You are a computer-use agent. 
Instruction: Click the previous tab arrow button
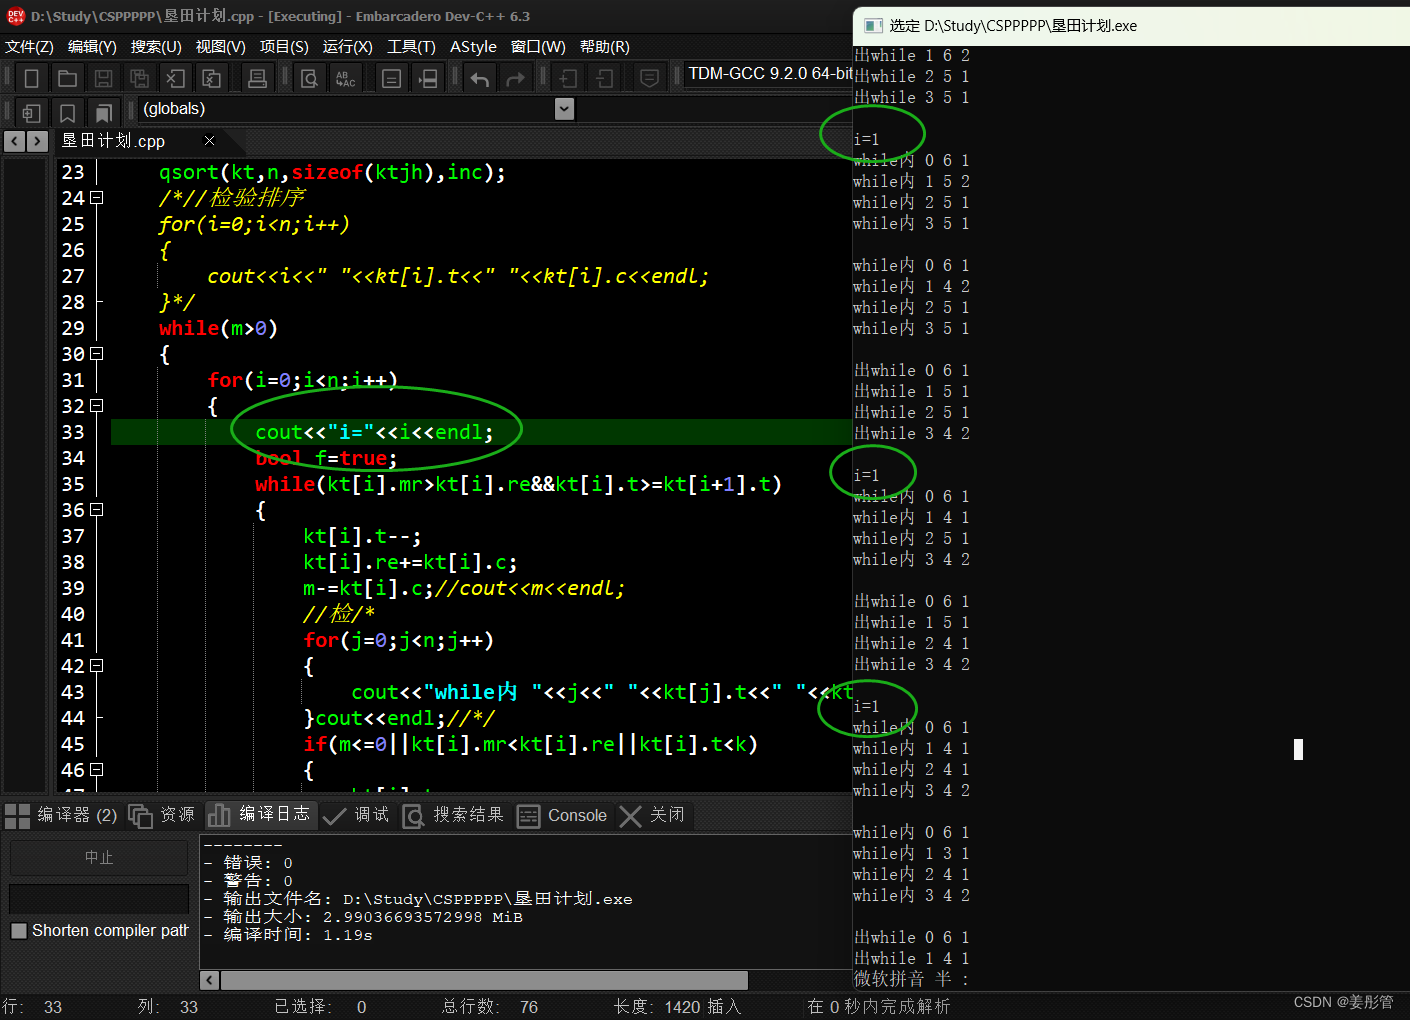coord(14,141)
